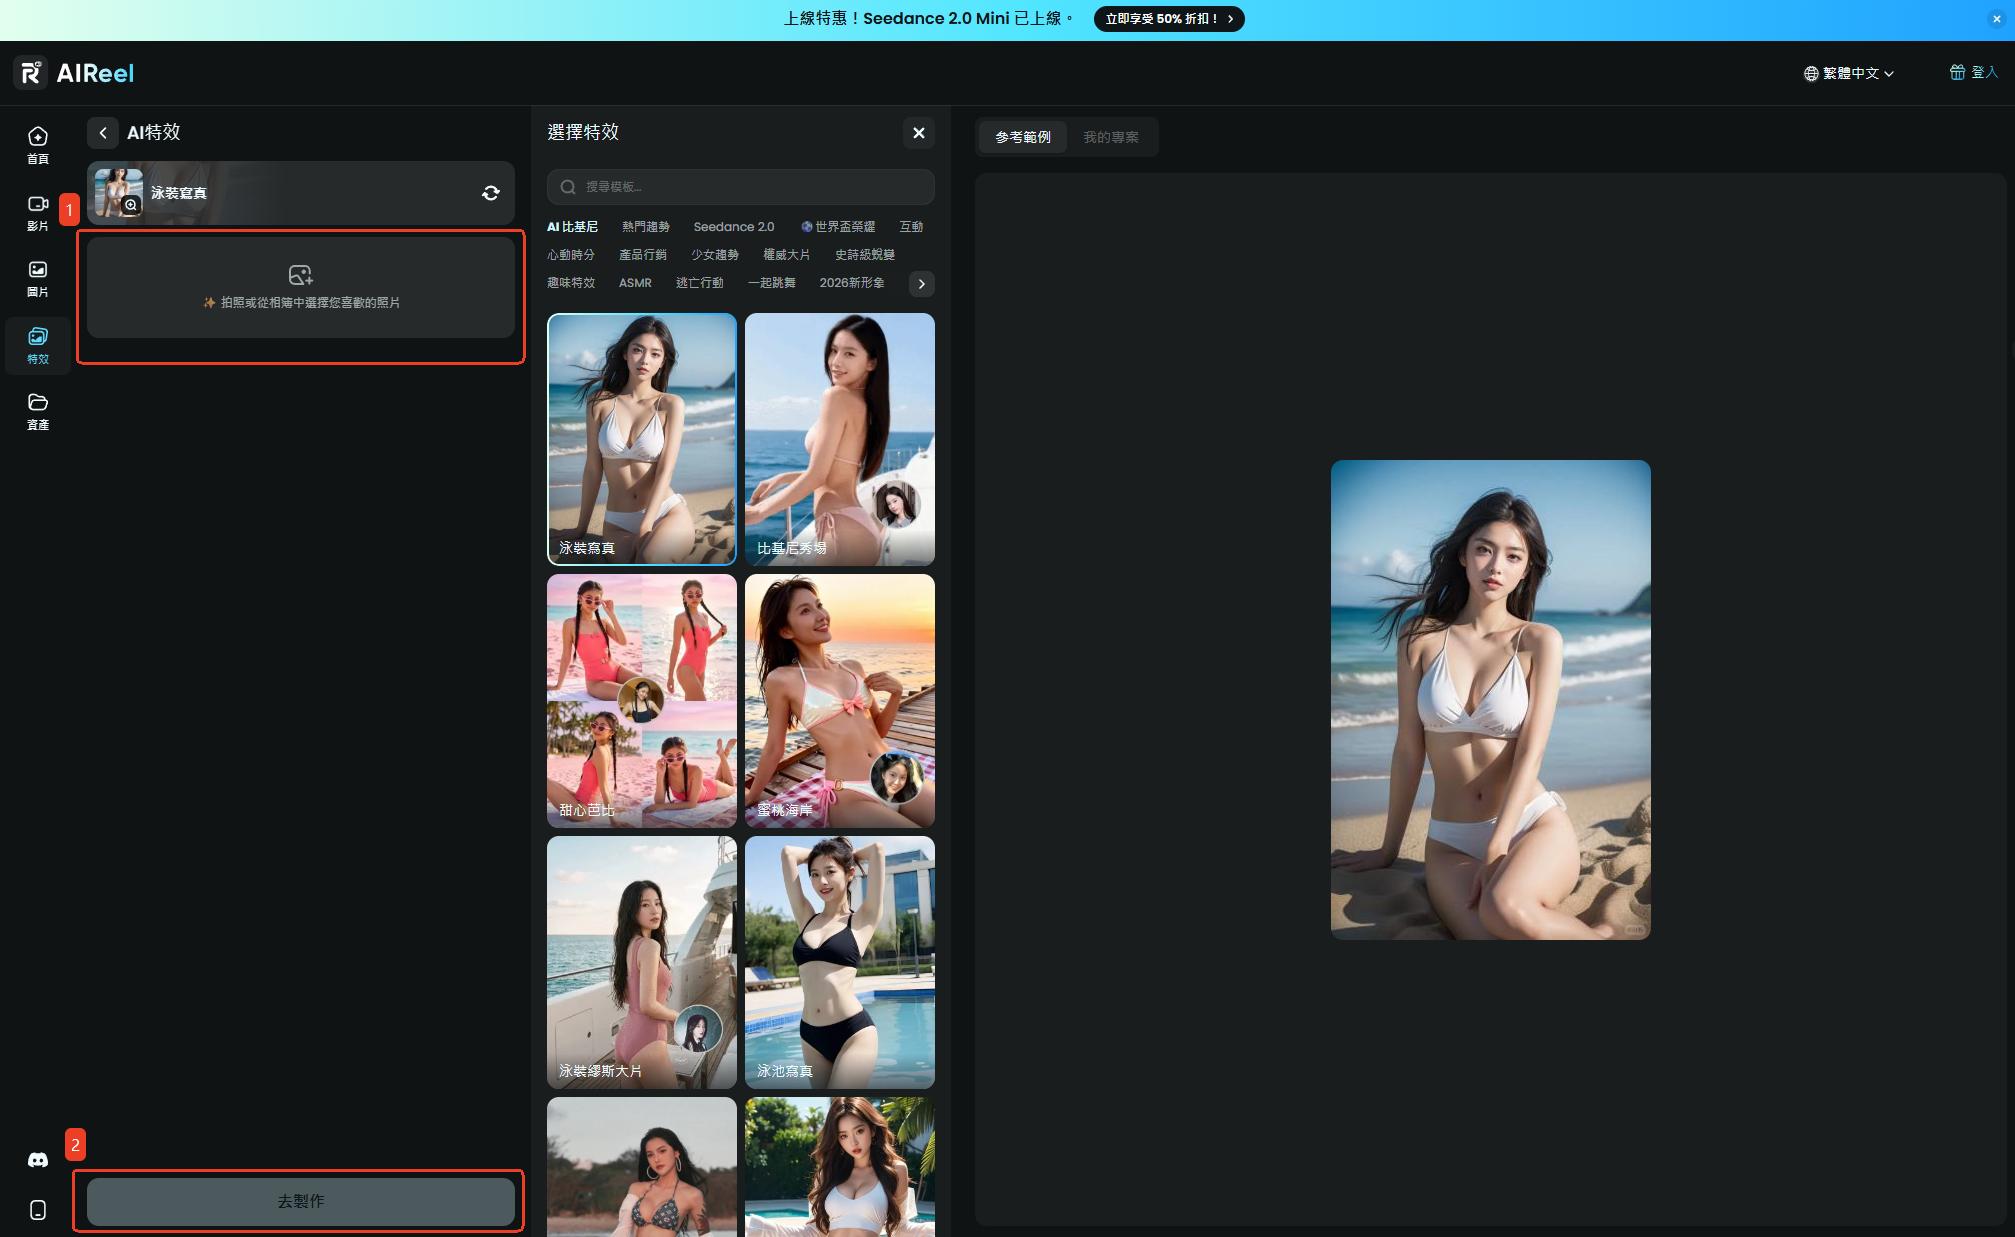The image size is (2015, 1237).
Task: Select the ASMR category tab
Action: (x=635, y=283)
